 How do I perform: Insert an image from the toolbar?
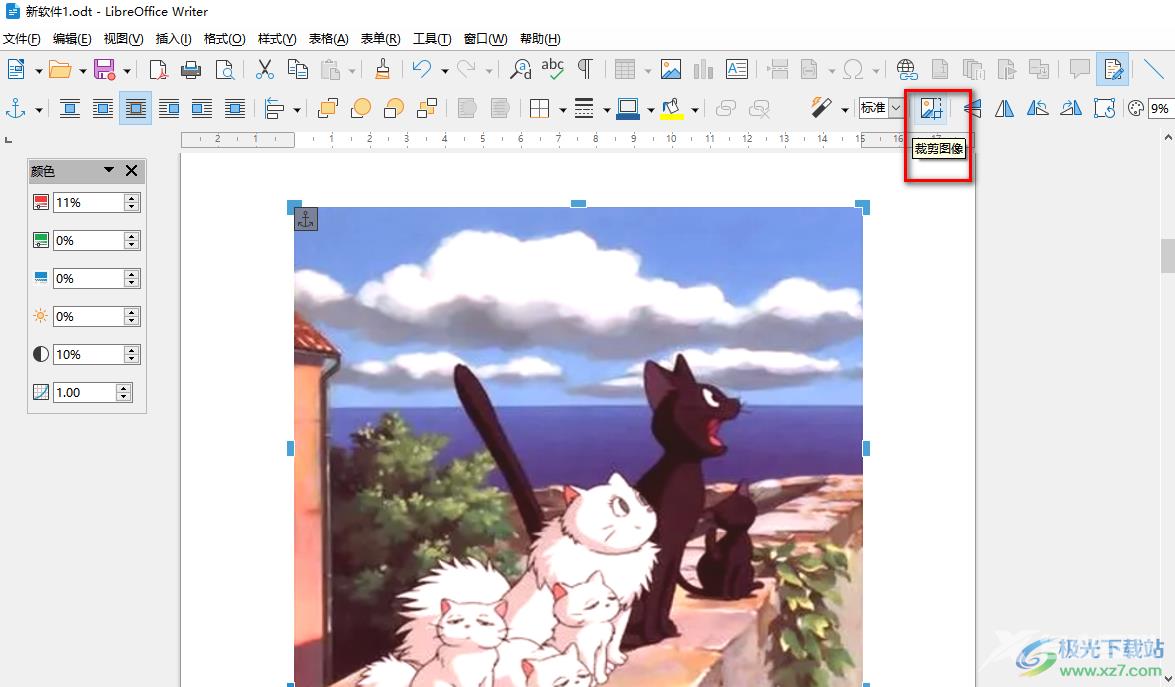point(671,70)
